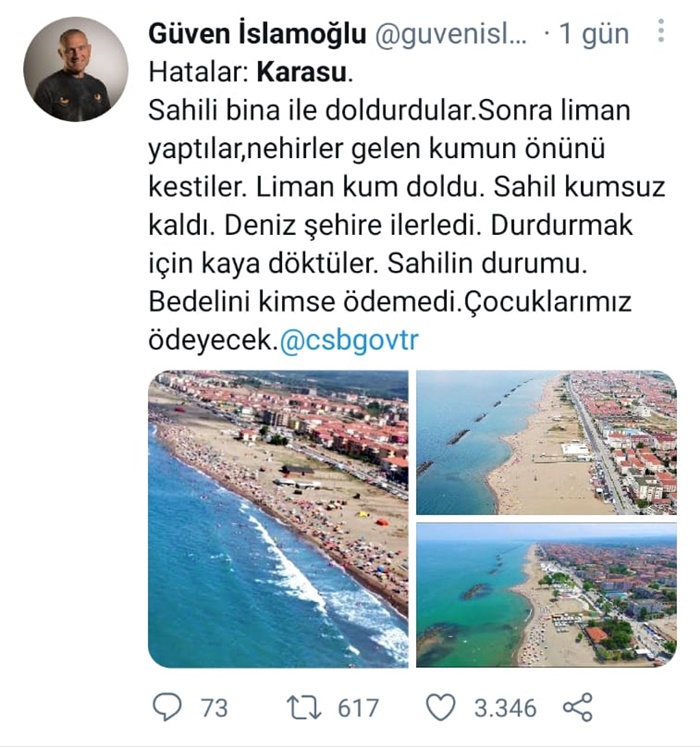
Task: View the 73 replies count
Action: click(214, 708)
